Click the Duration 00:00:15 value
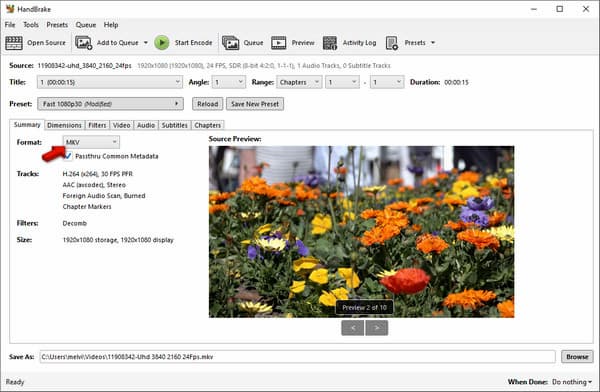 tap(456, 82)
